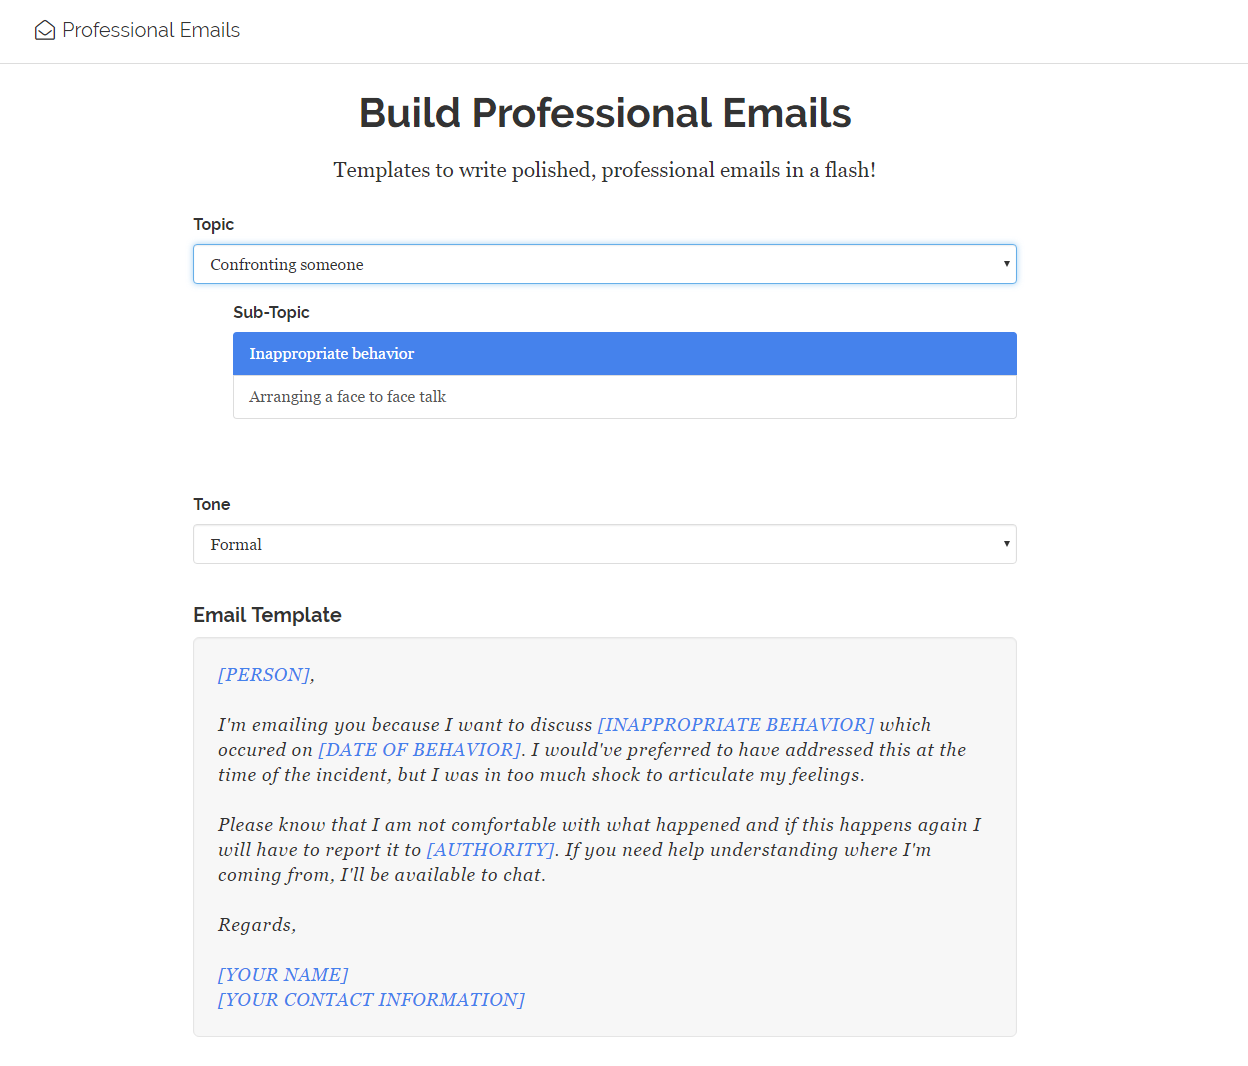Click the [YOUR NAME] placeholder
The image size is (1248, 1066).
point(282,974)
